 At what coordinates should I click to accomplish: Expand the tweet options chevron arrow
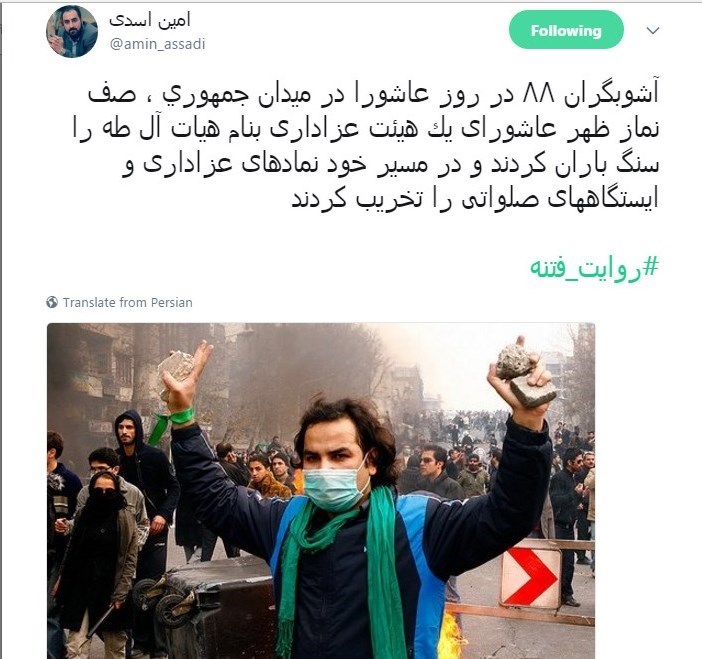click(x=653, y=30)
